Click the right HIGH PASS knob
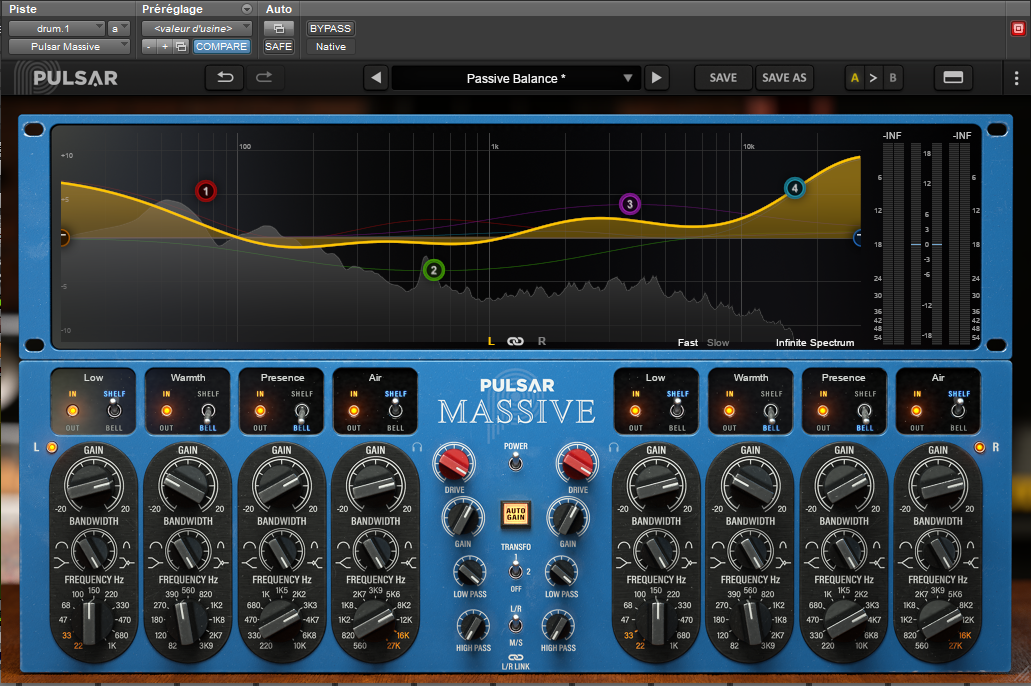1031x686 pixels. 558,626
